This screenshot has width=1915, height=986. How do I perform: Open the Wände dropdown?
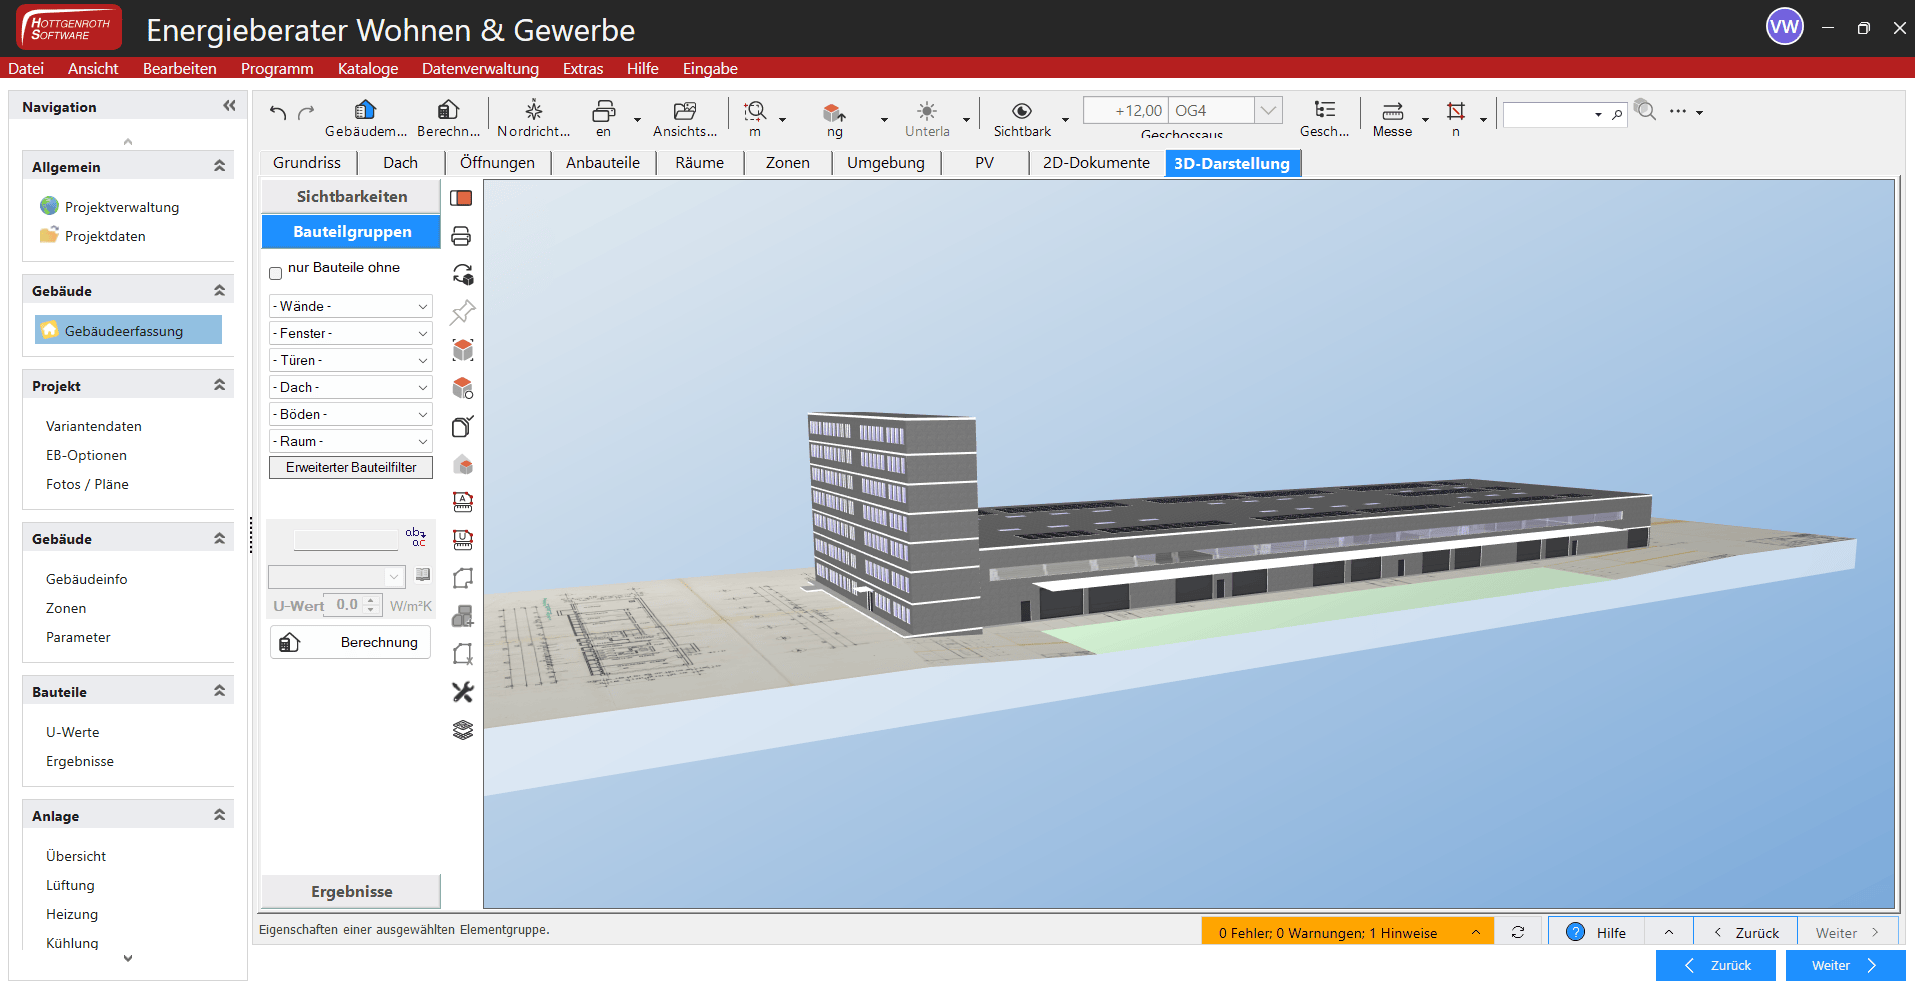351,306
